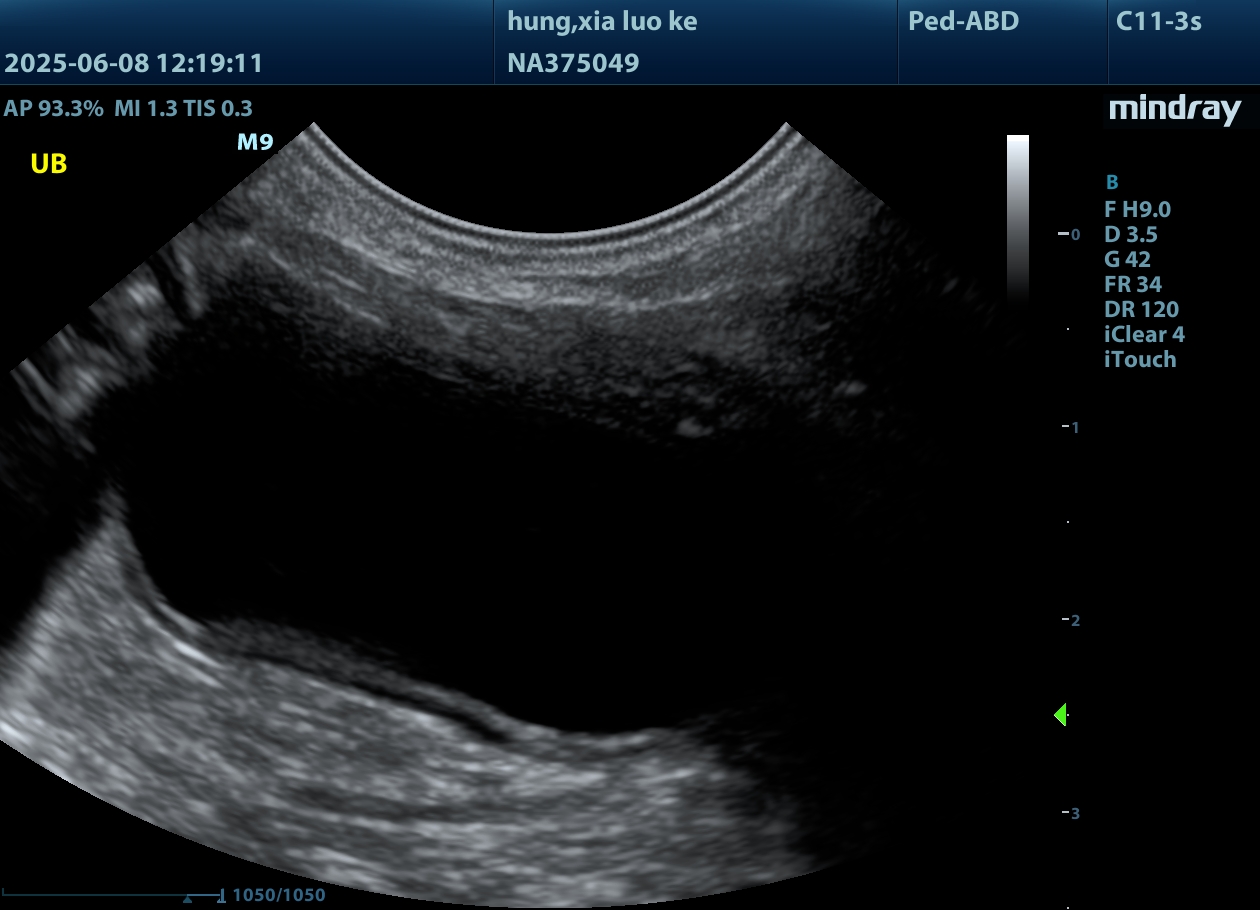Select the gain value G 42
The image size is (1260, 910).
click(x=1127, y=260)
